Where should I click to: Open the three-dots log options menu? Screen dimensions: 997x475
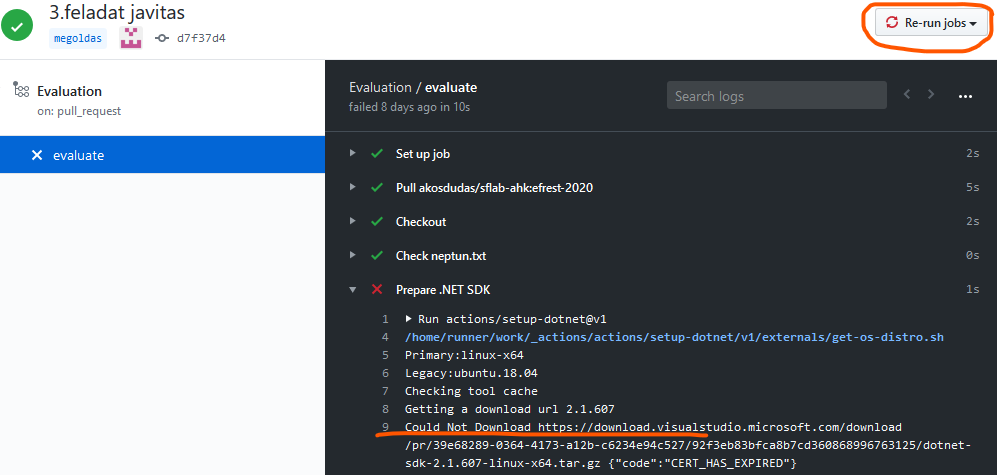coord(965,96)
